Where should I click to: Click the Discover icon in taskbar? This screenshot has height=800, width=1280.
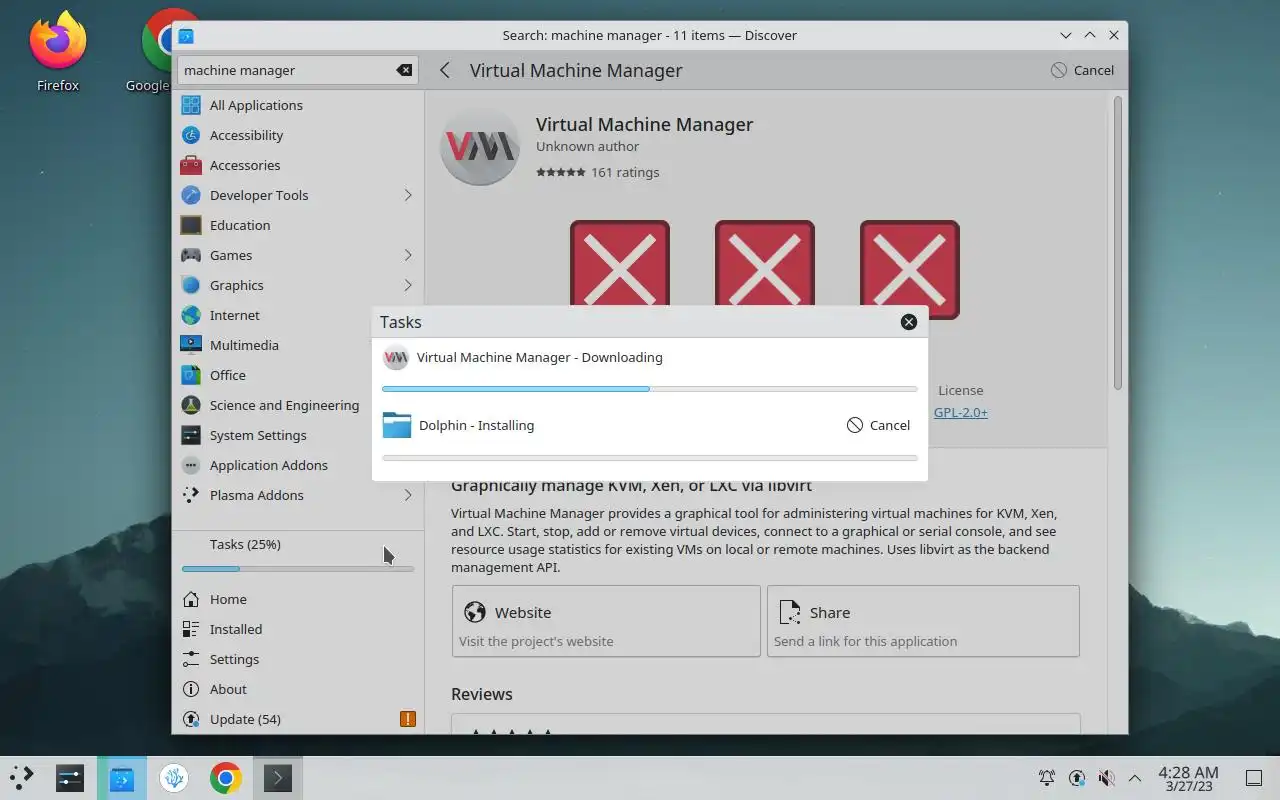point(122,778)
